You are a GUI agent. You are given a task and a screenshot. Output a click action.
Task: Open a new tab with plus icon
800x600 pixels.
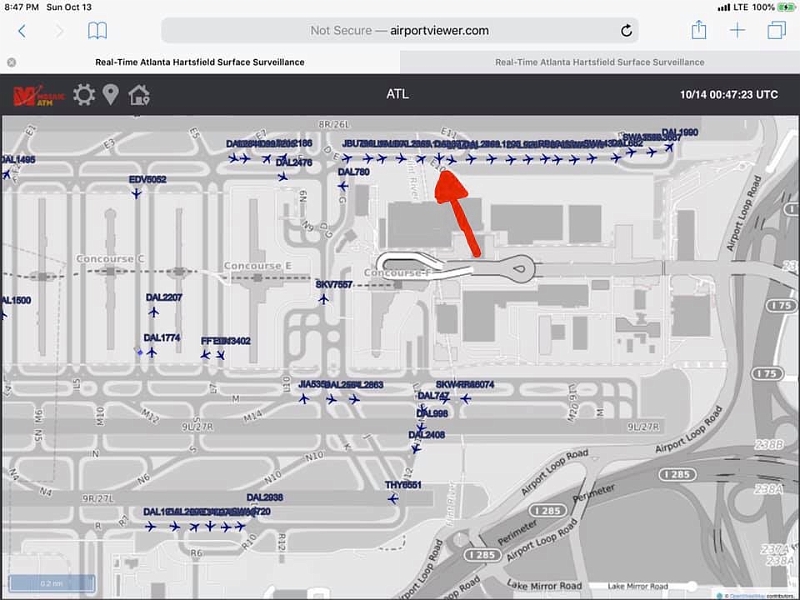click(x=737, y=30)
